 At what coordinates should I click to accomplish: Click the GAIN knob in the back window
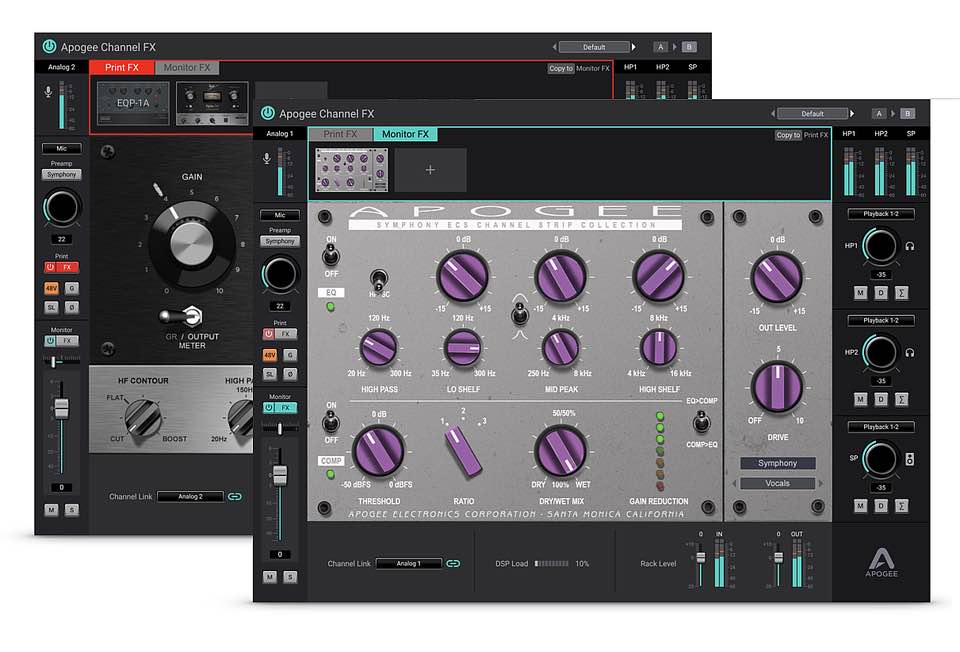coord(192,243)
